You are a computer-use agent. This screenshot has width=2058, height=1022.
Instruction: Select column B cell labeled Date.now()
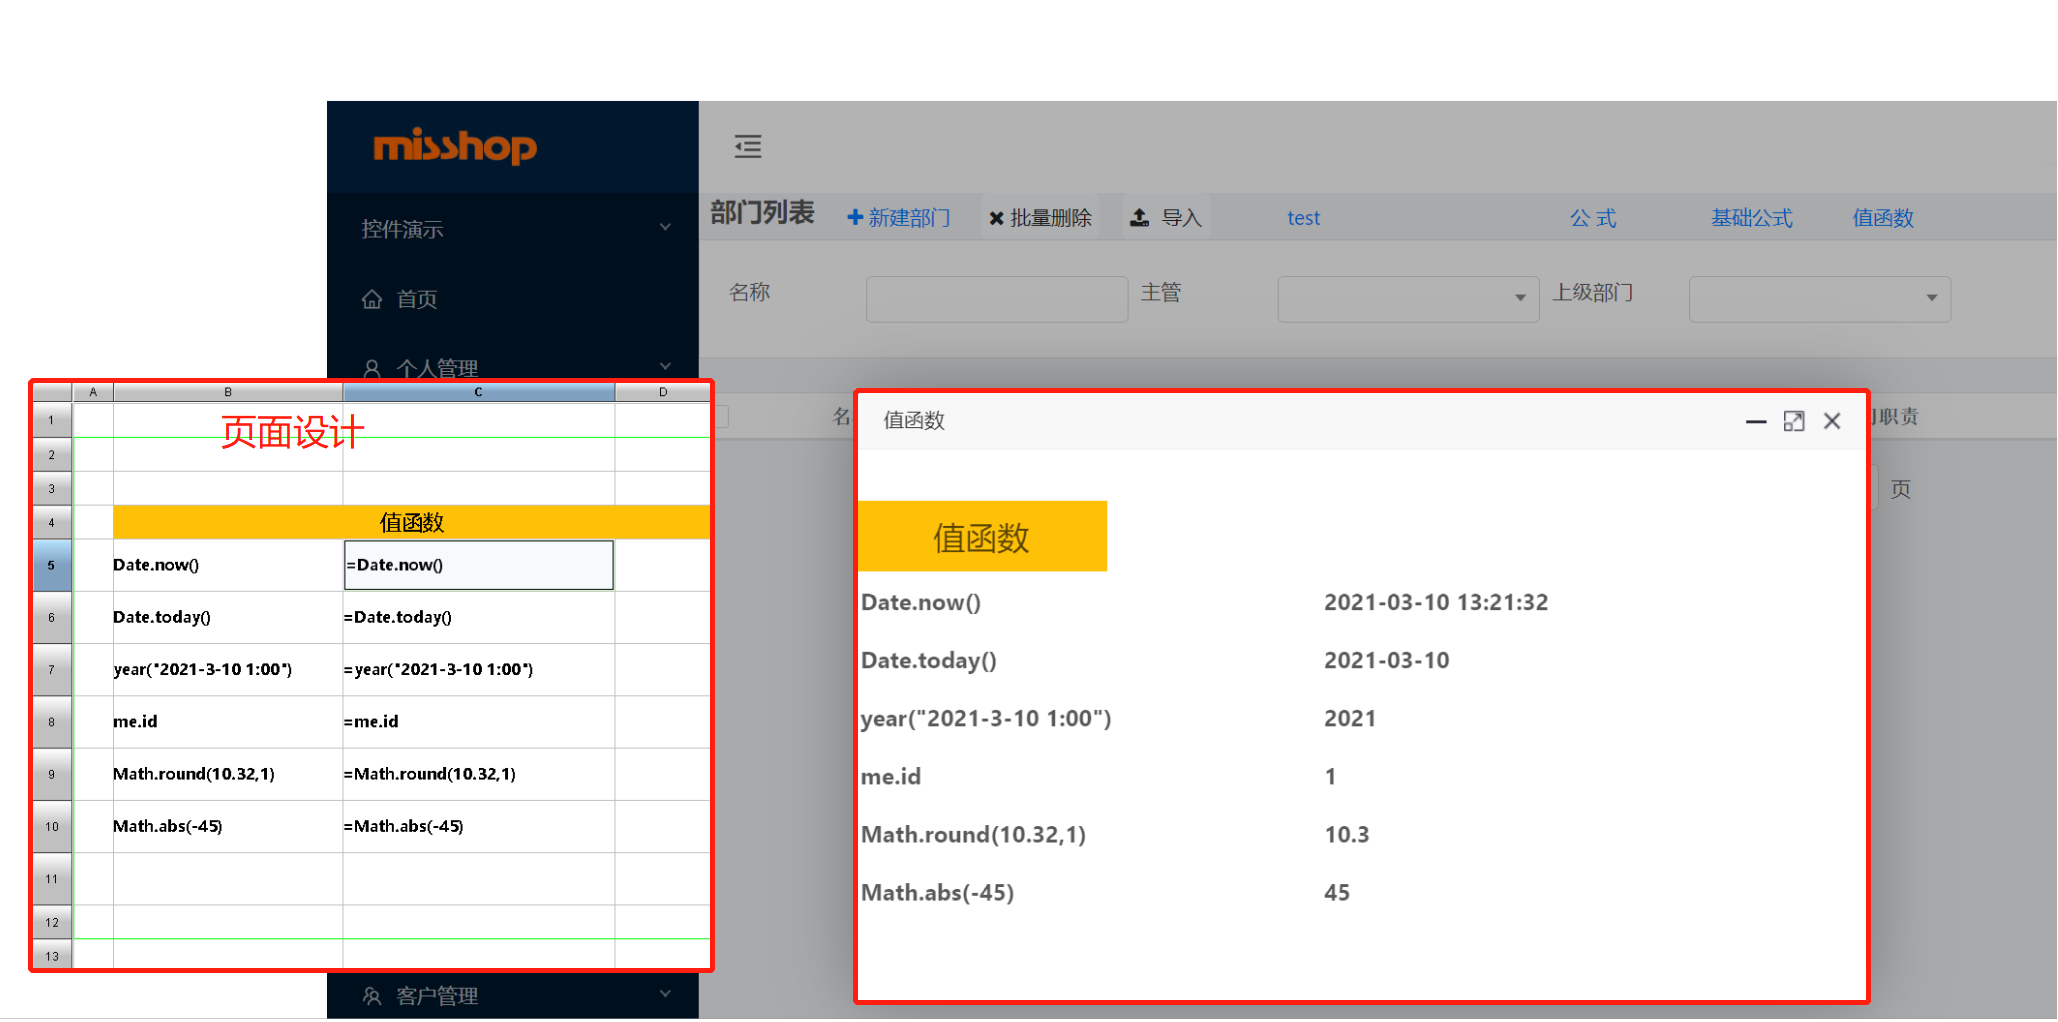click(228, 565)
